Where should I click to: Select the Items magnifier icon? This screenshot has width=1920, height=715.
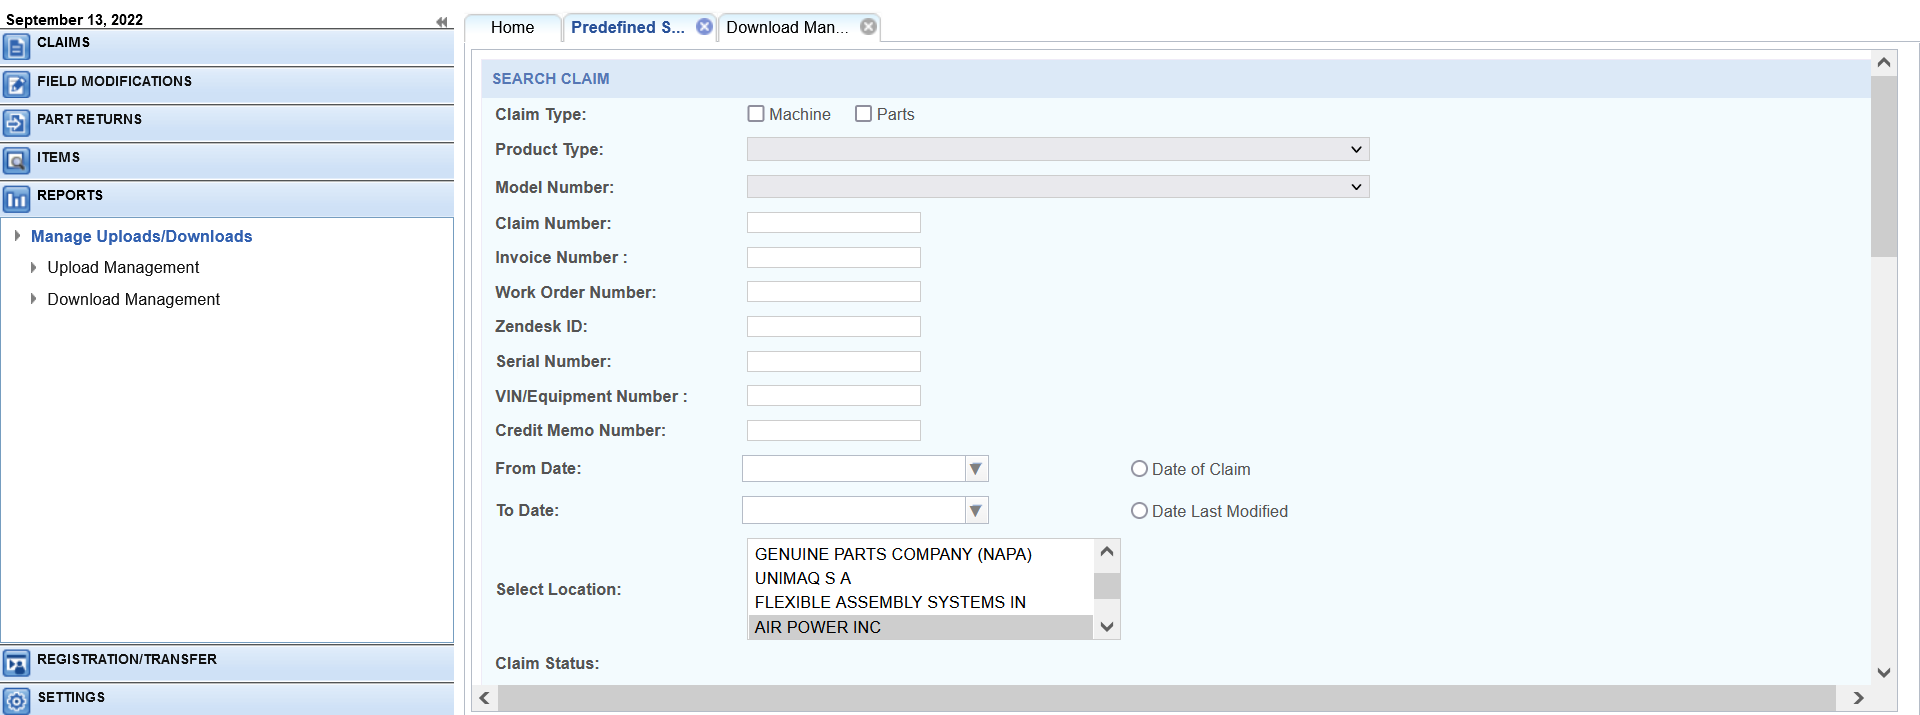tap(16, 161)
